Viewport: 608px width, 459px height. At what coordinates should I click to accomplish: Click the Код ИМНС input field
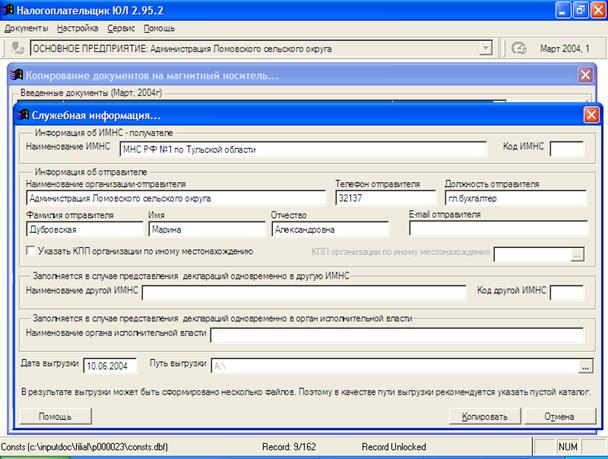[x=567, y=149]
